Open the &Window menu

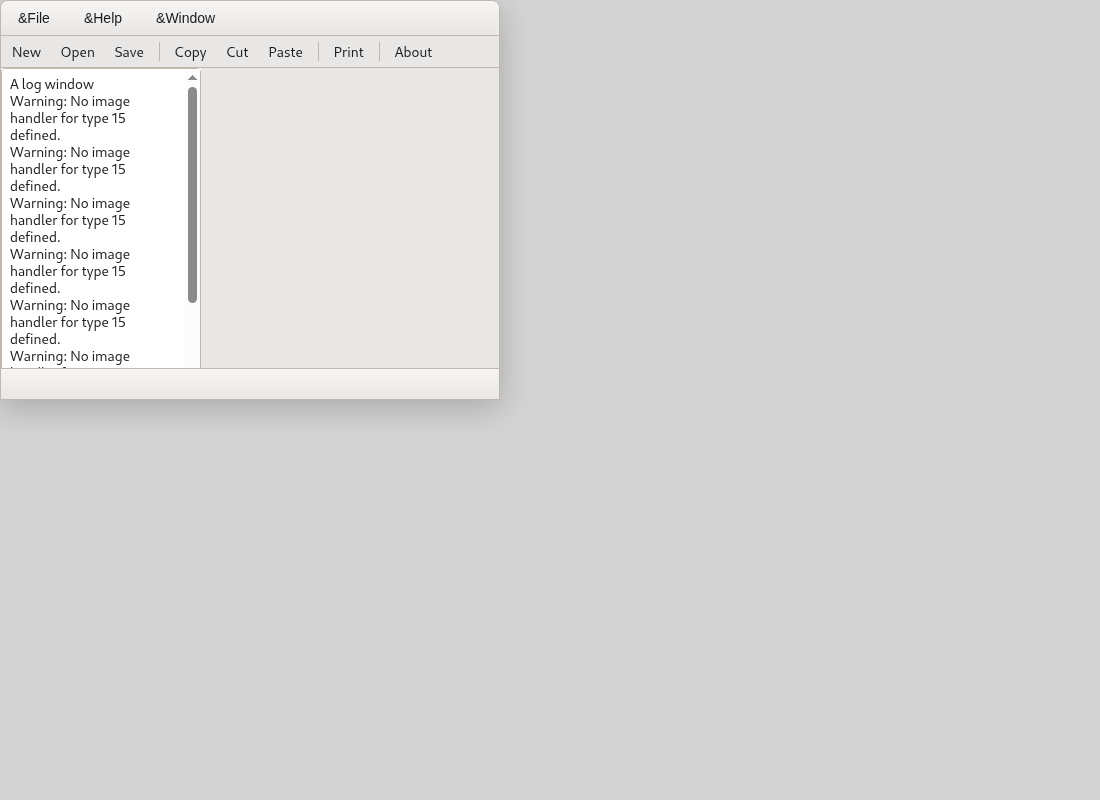[185, 18]
